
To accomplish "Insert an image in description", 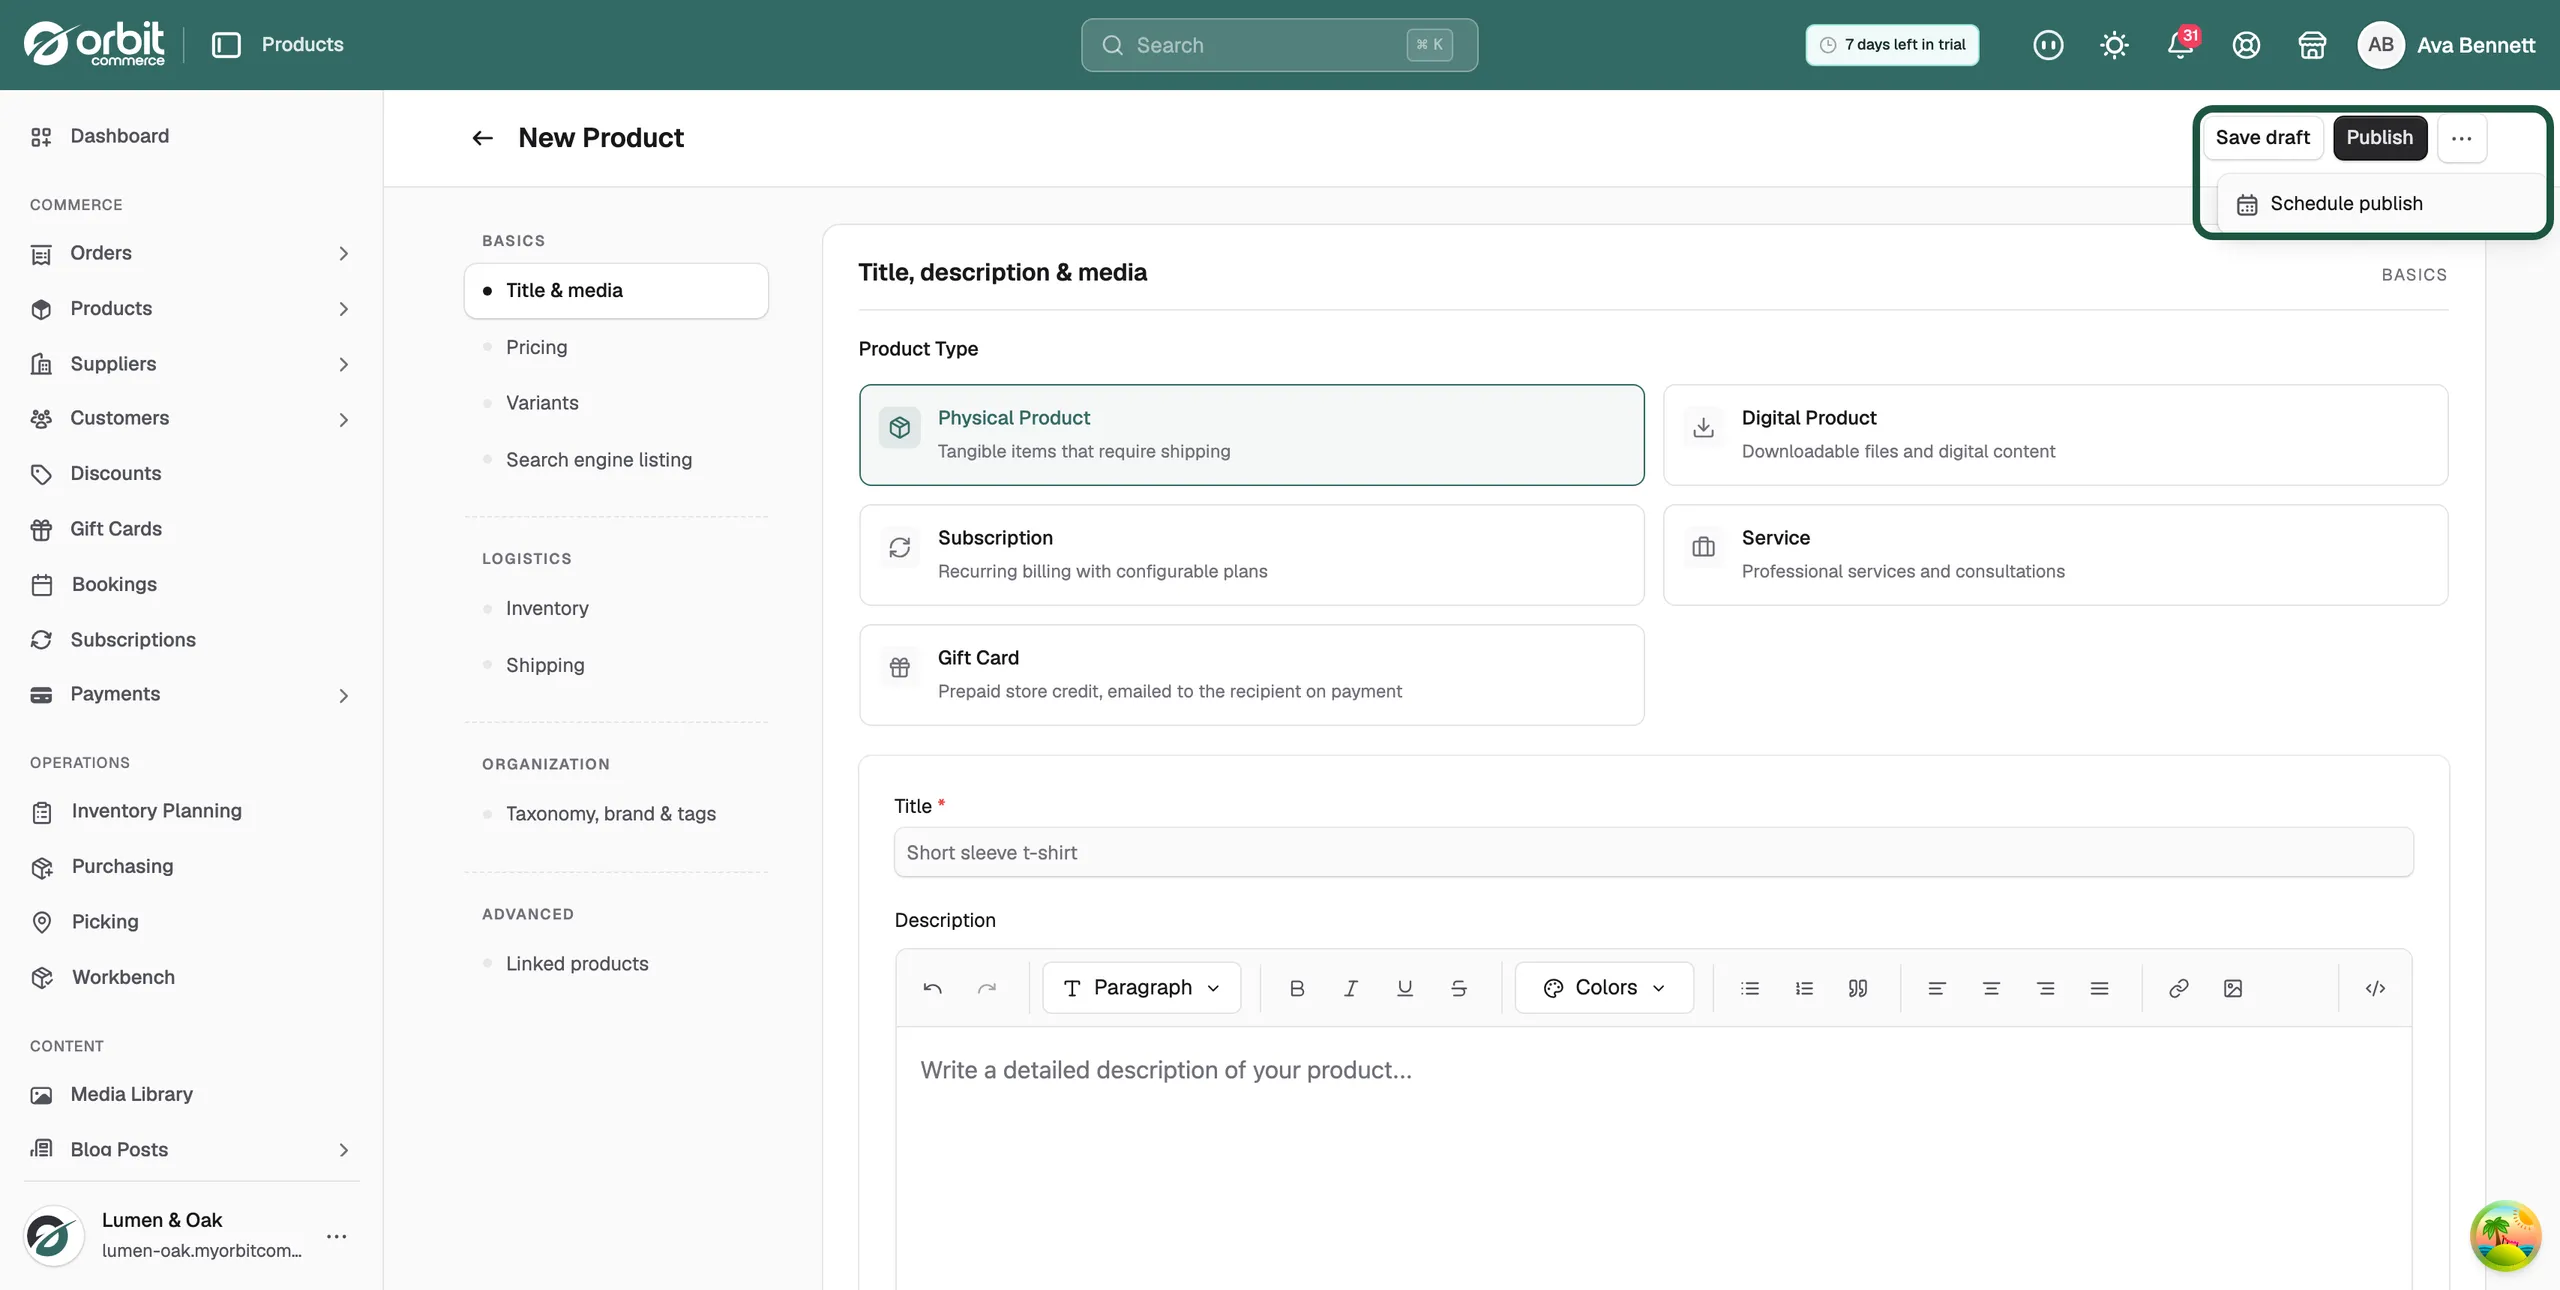I will point(2233,988).
